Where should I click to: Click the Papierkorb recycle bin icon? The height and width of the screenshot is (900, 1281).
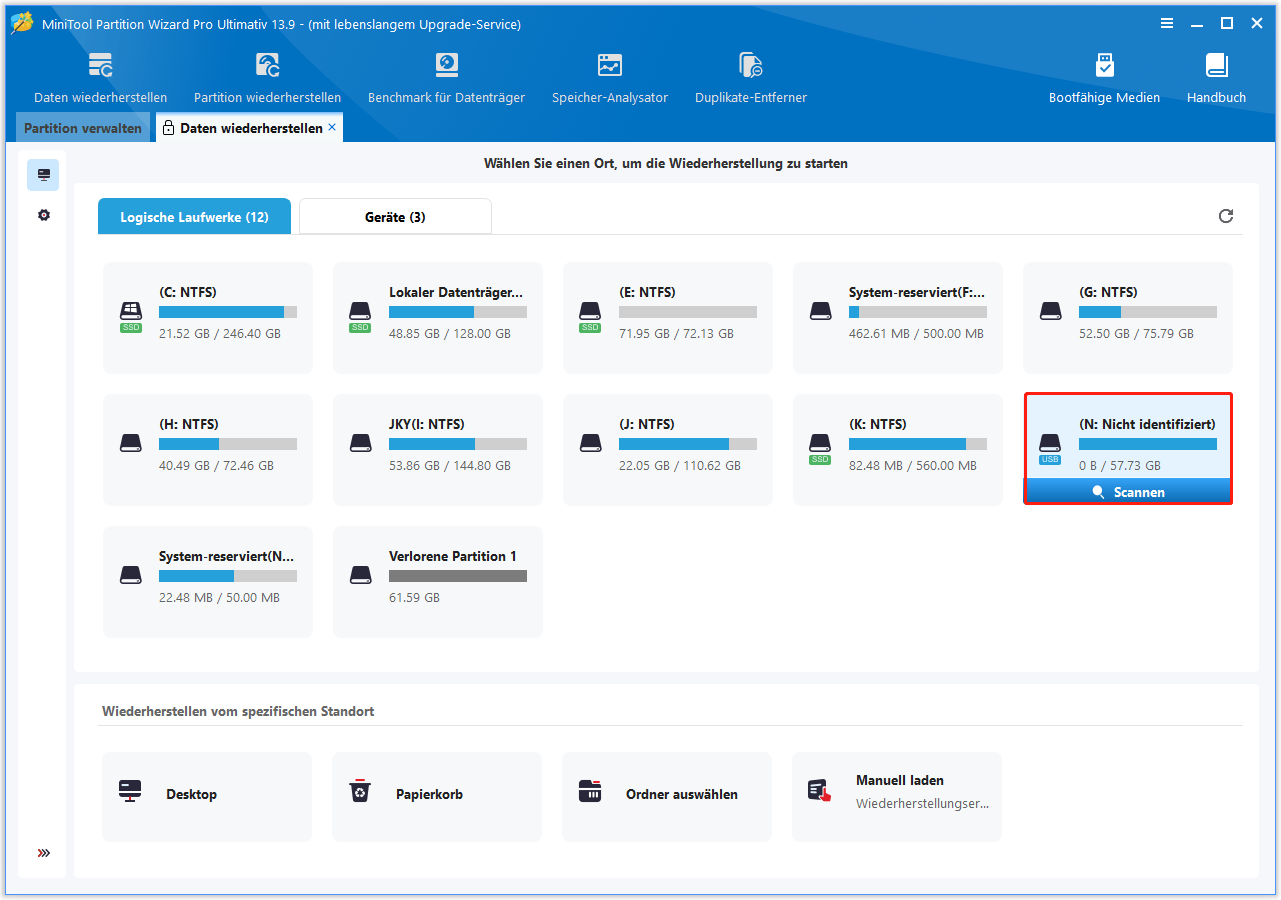[x=360, y=791]
